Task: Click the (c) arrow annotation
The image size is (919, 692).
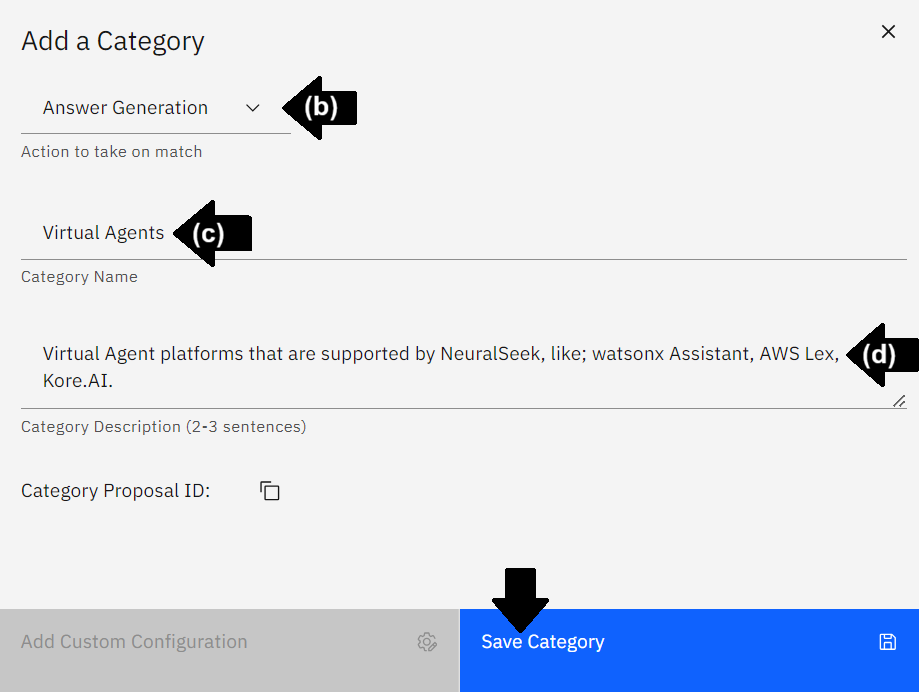Action: point(212,233)
